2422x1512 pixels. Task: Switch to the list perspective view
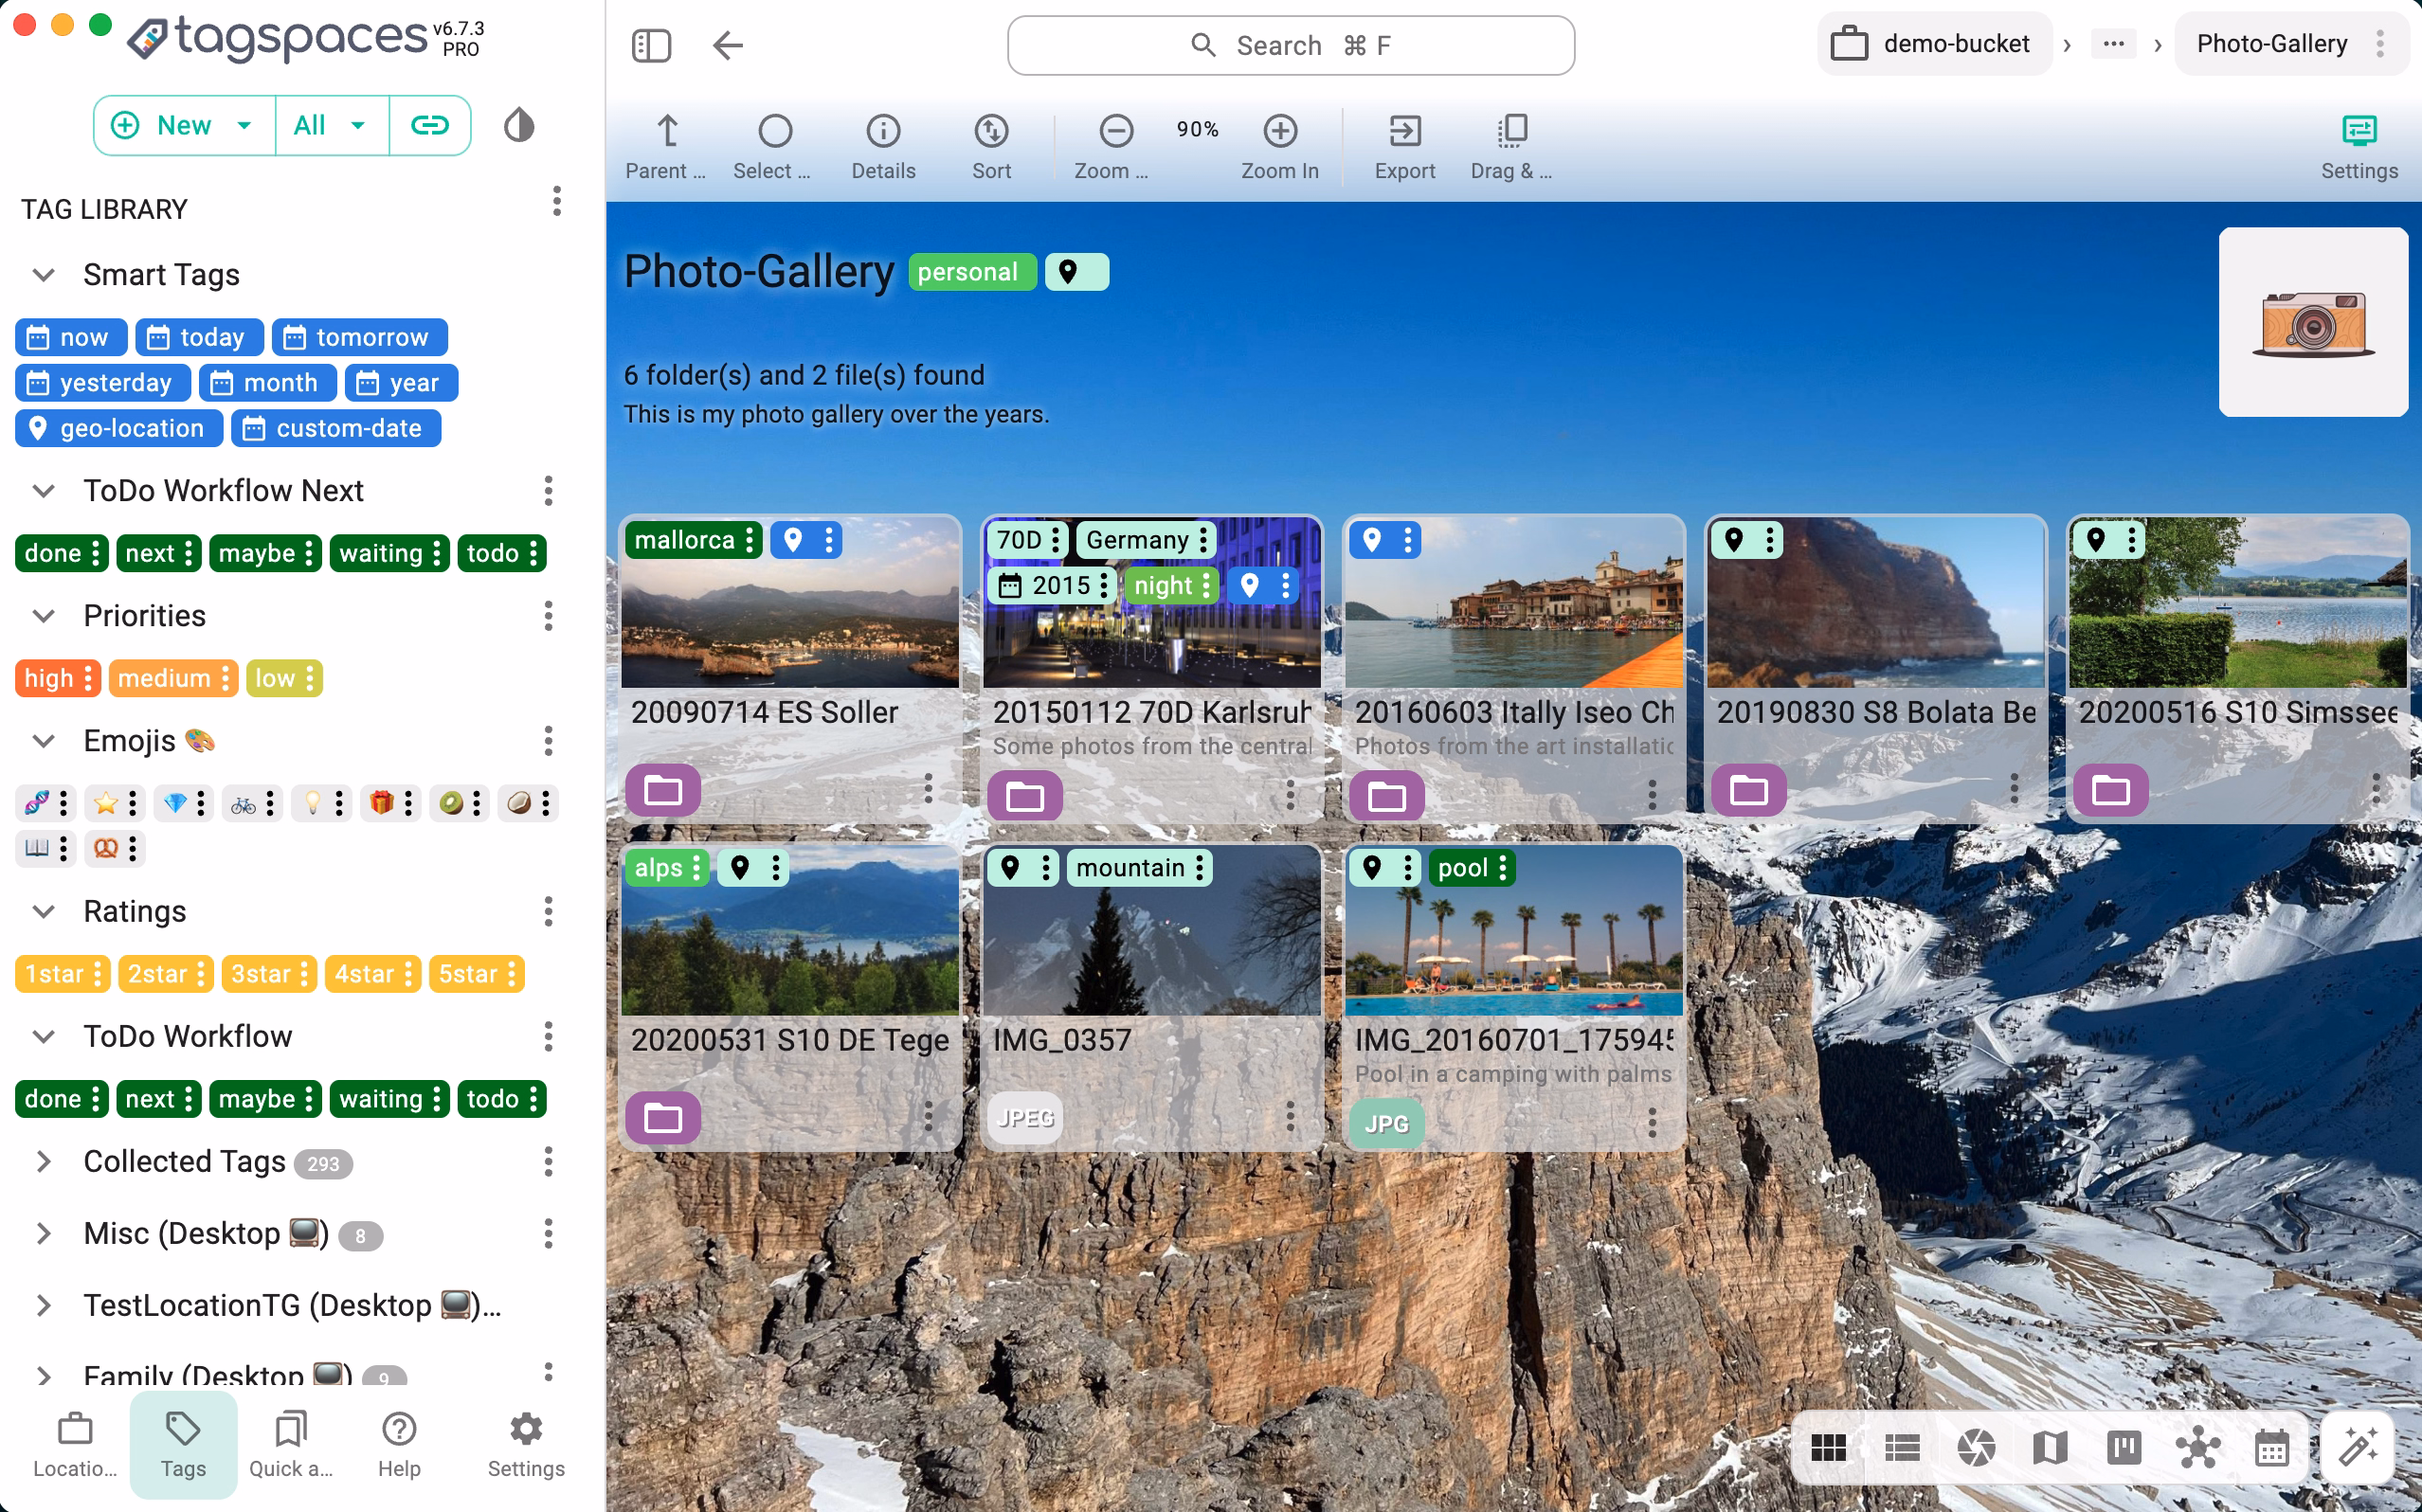[x=1901, y=1447]
